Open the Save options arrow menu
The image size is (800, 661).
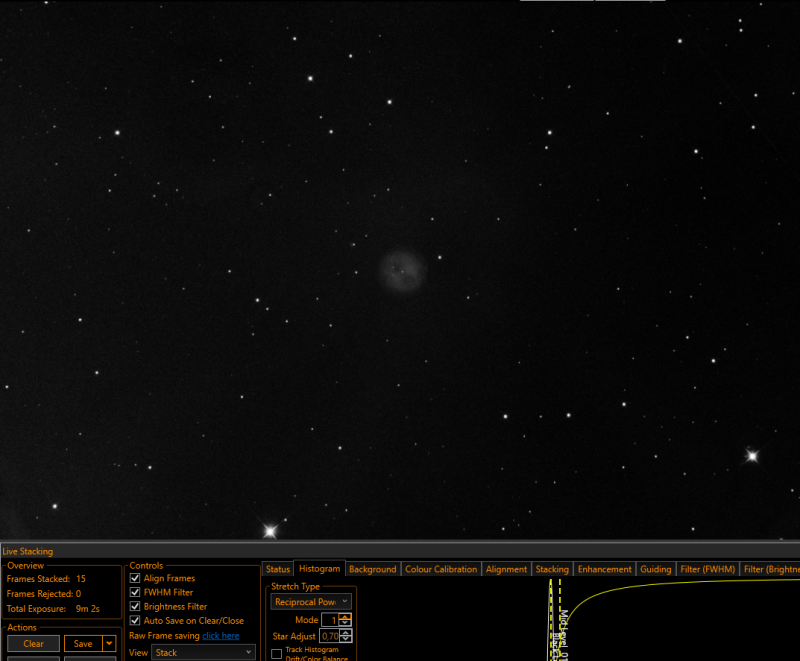coord(109,644)
